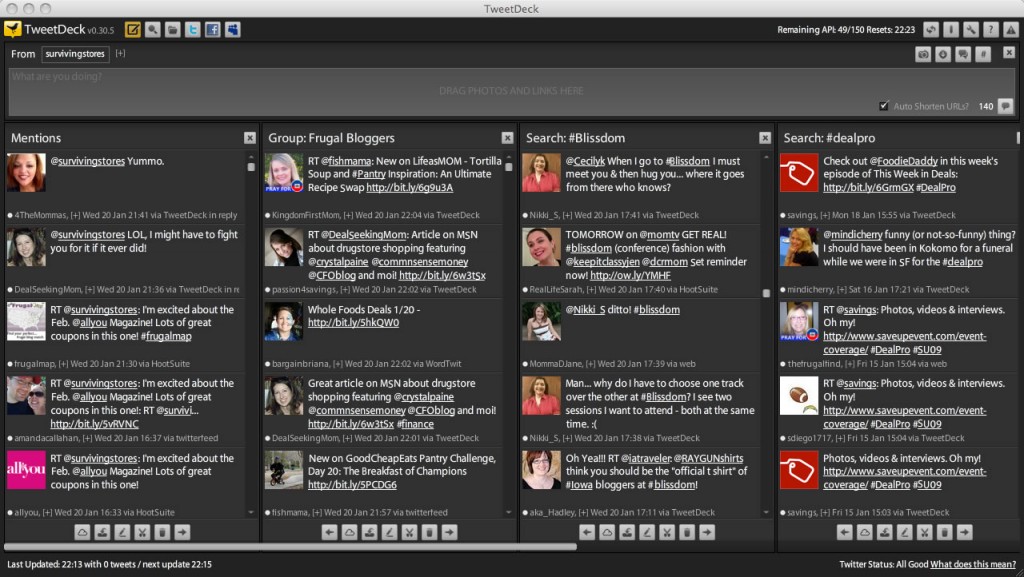Click the What are you doing? text field
Screen dimensions: 1024x577
(511, 92)
